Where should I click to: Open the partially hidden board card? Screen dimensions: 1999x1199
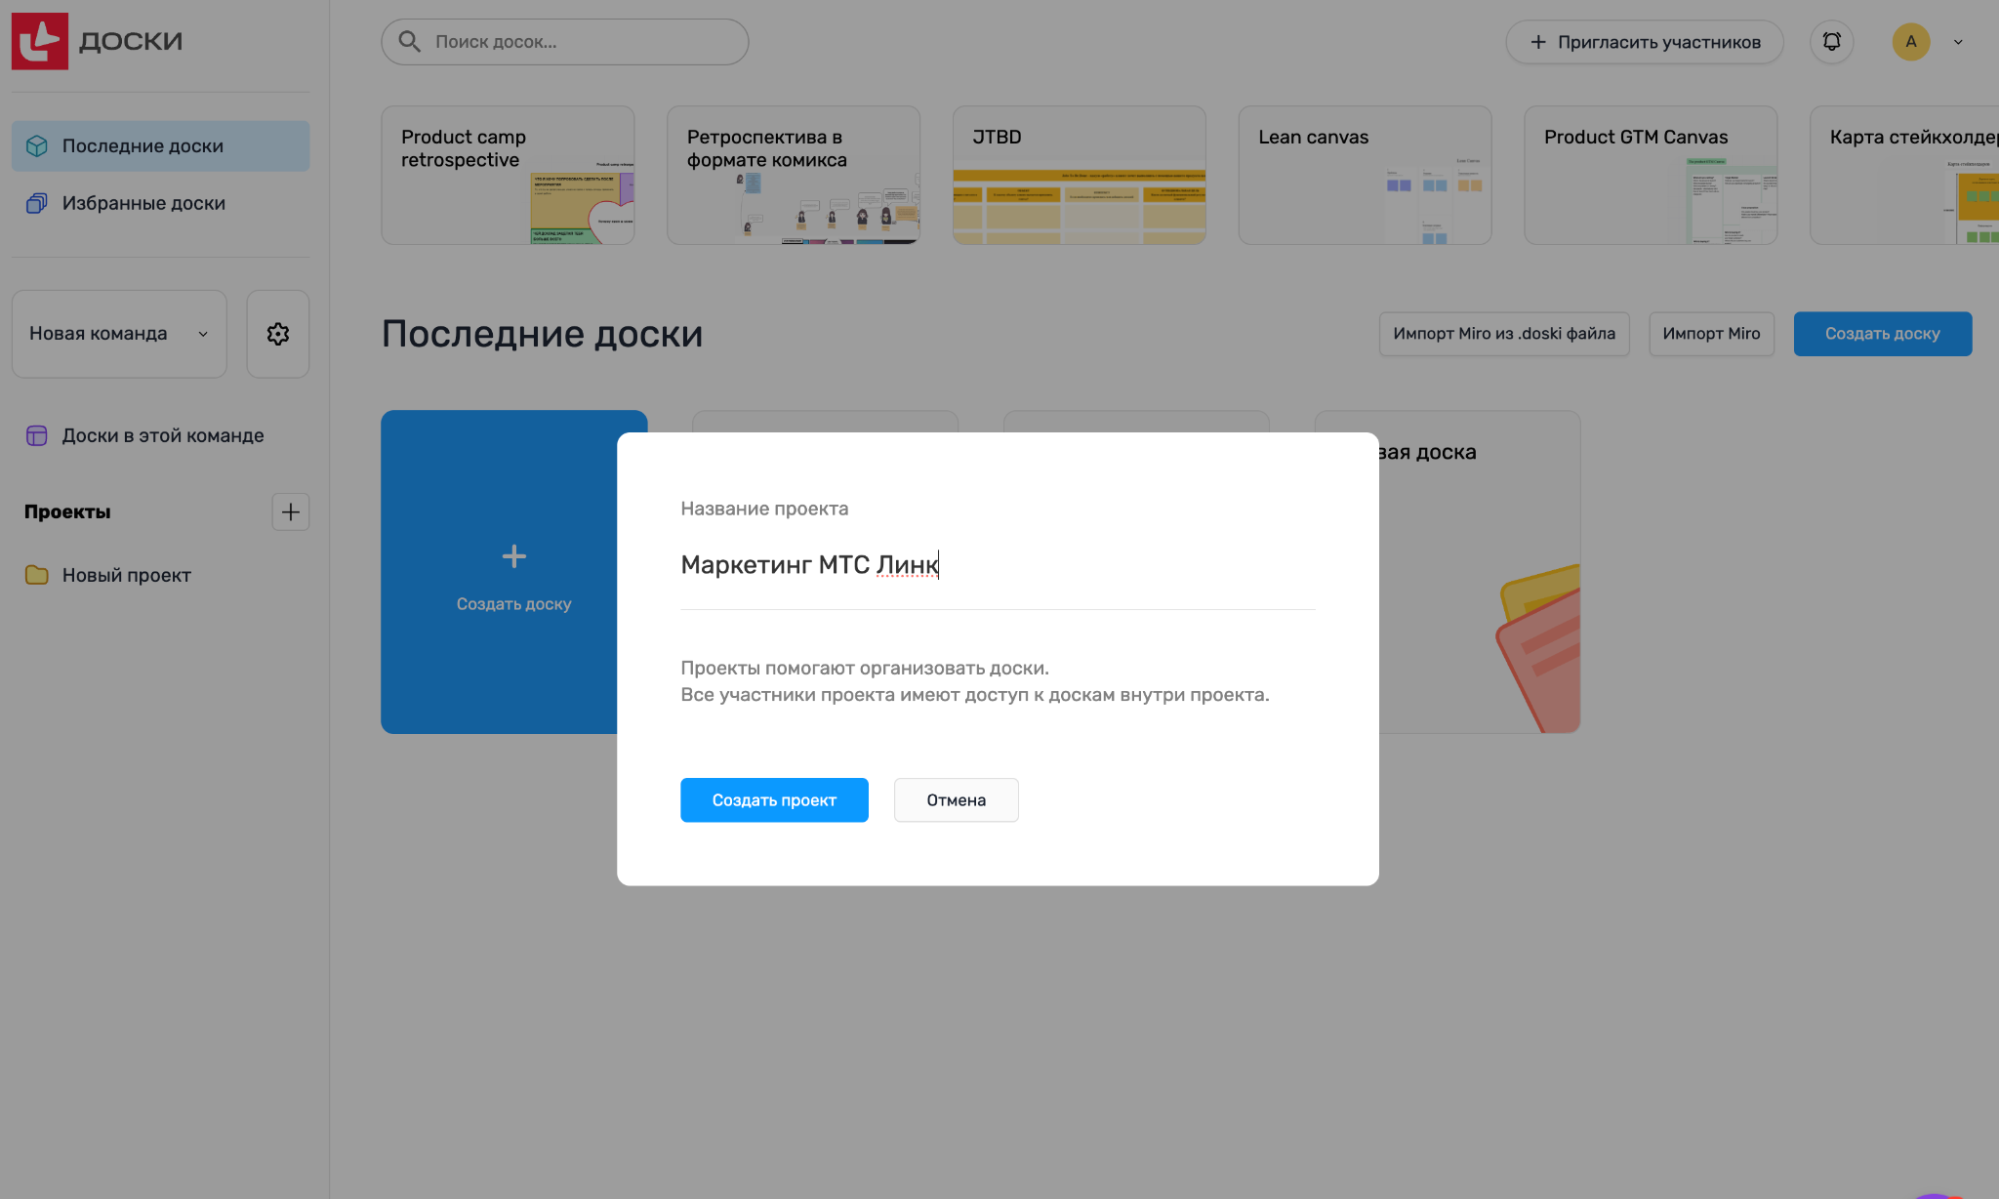click(1480, 572)
